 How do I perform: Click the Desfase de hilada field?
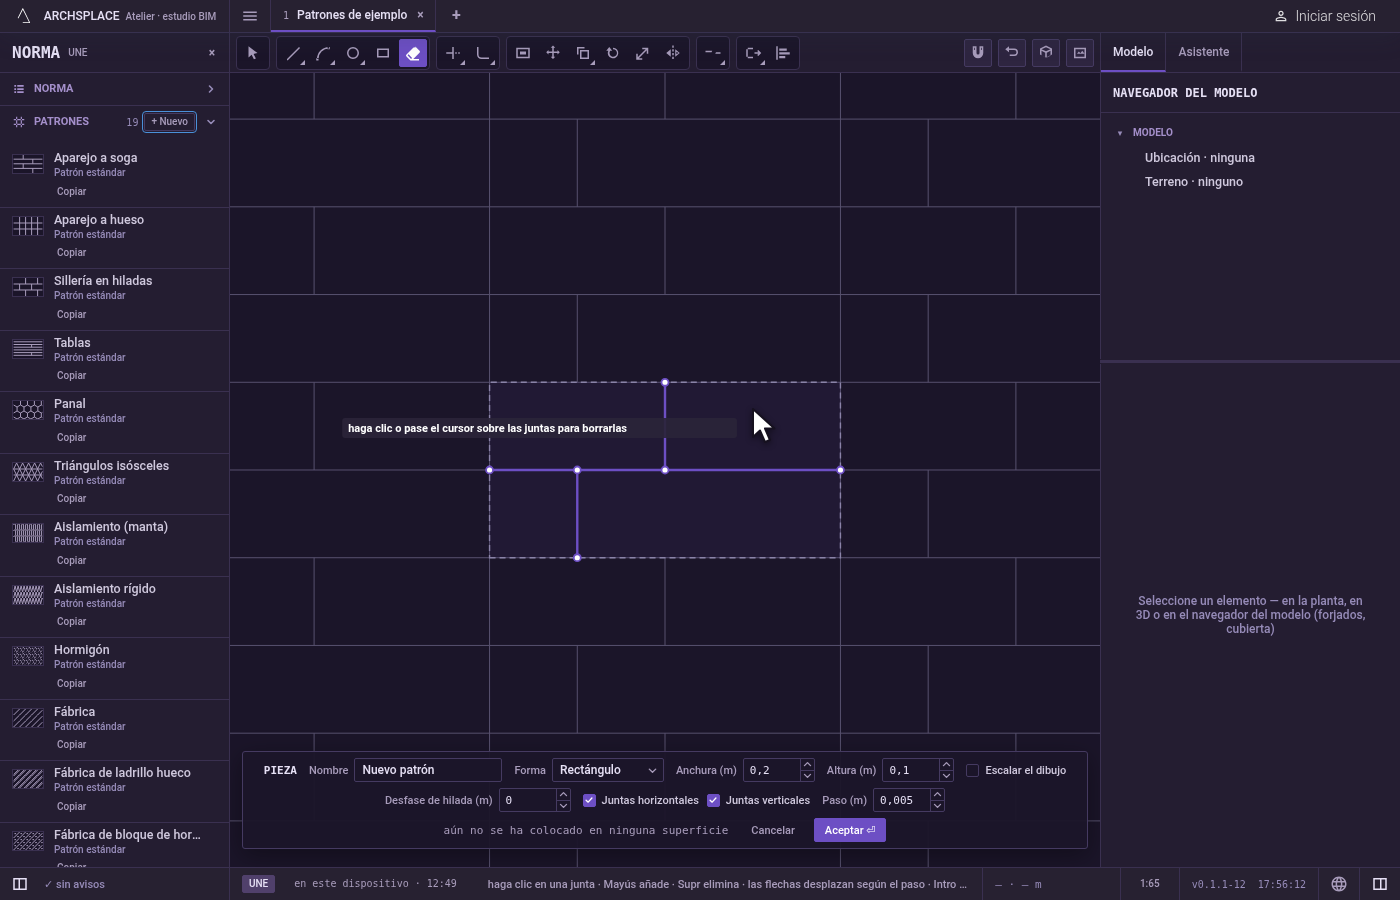(x=527, y=800)
